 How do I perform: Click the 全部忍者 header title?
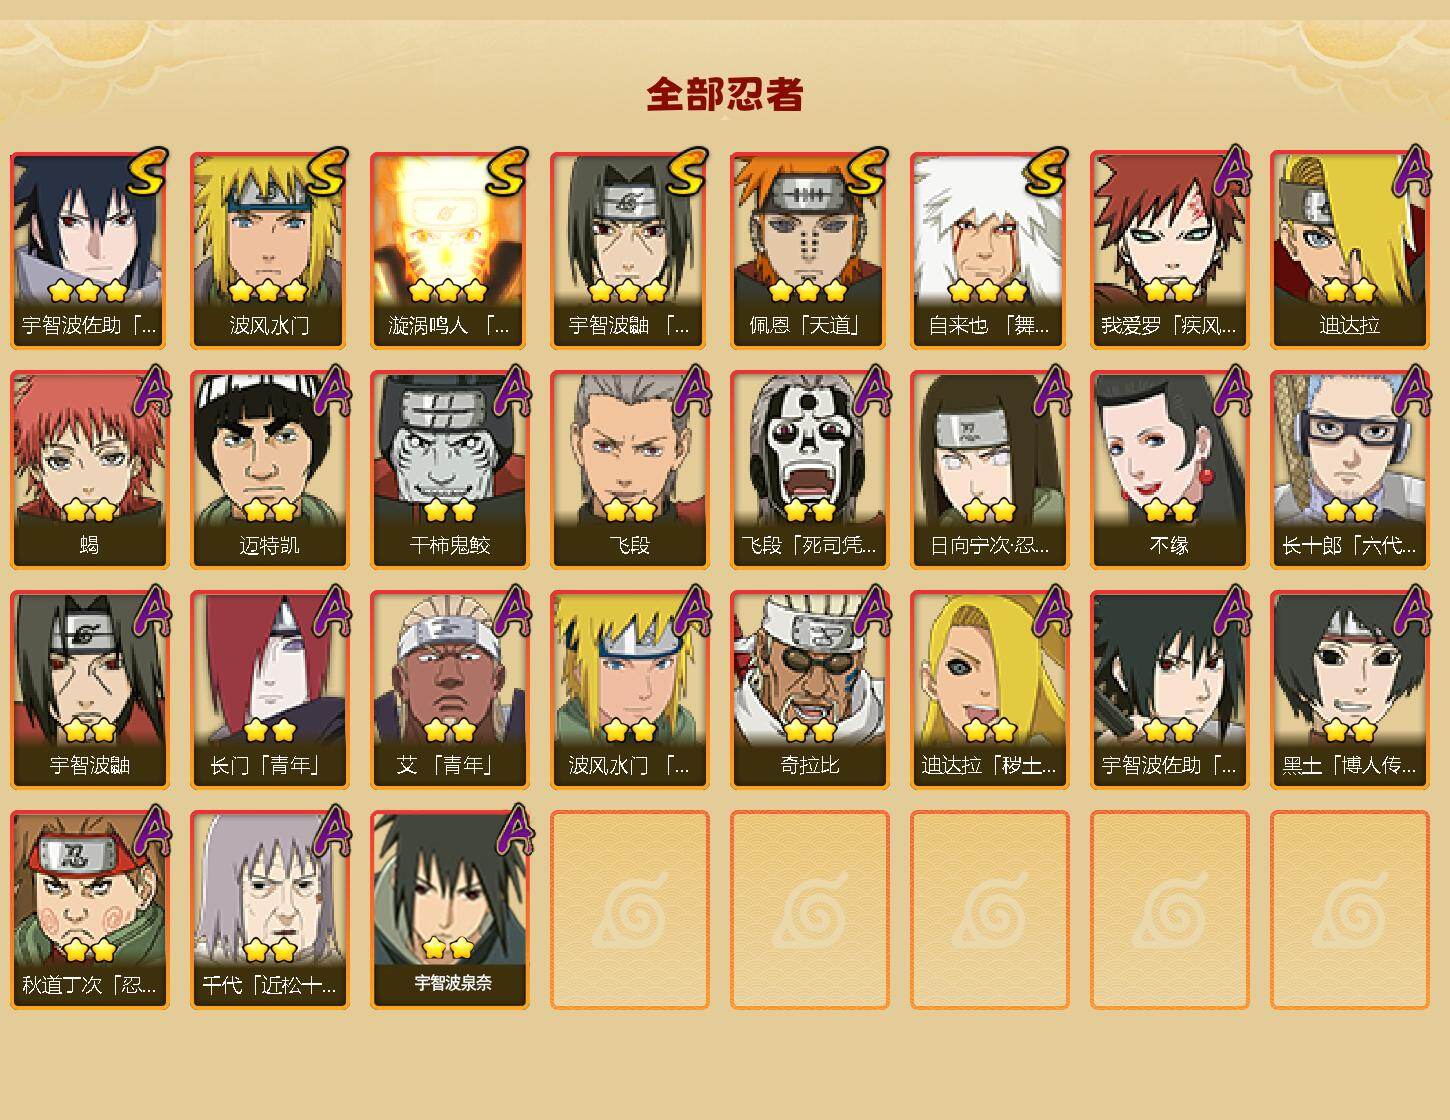point(725,94)
